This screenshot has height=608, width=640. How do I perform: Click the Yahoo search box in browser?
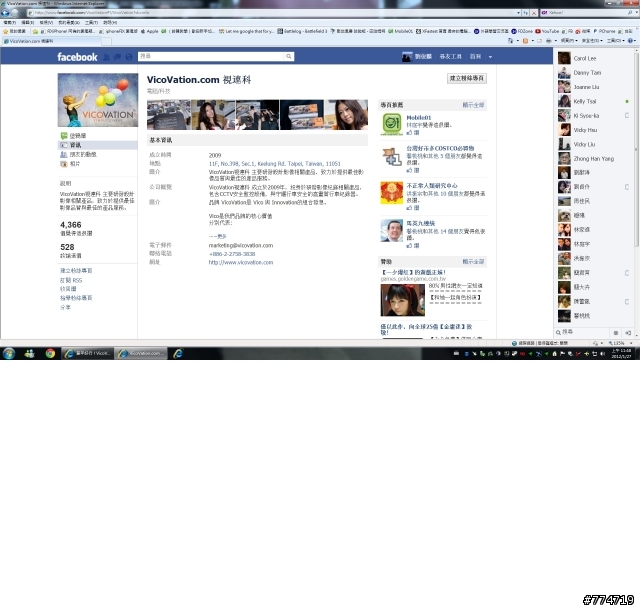point(586,13)
